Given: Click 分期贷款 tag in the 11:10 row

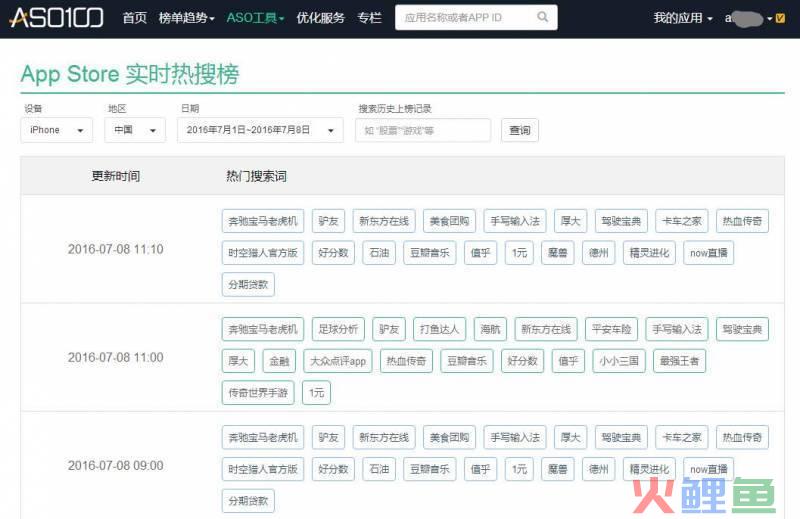Looking at the screenshot, I should (248, 284).
